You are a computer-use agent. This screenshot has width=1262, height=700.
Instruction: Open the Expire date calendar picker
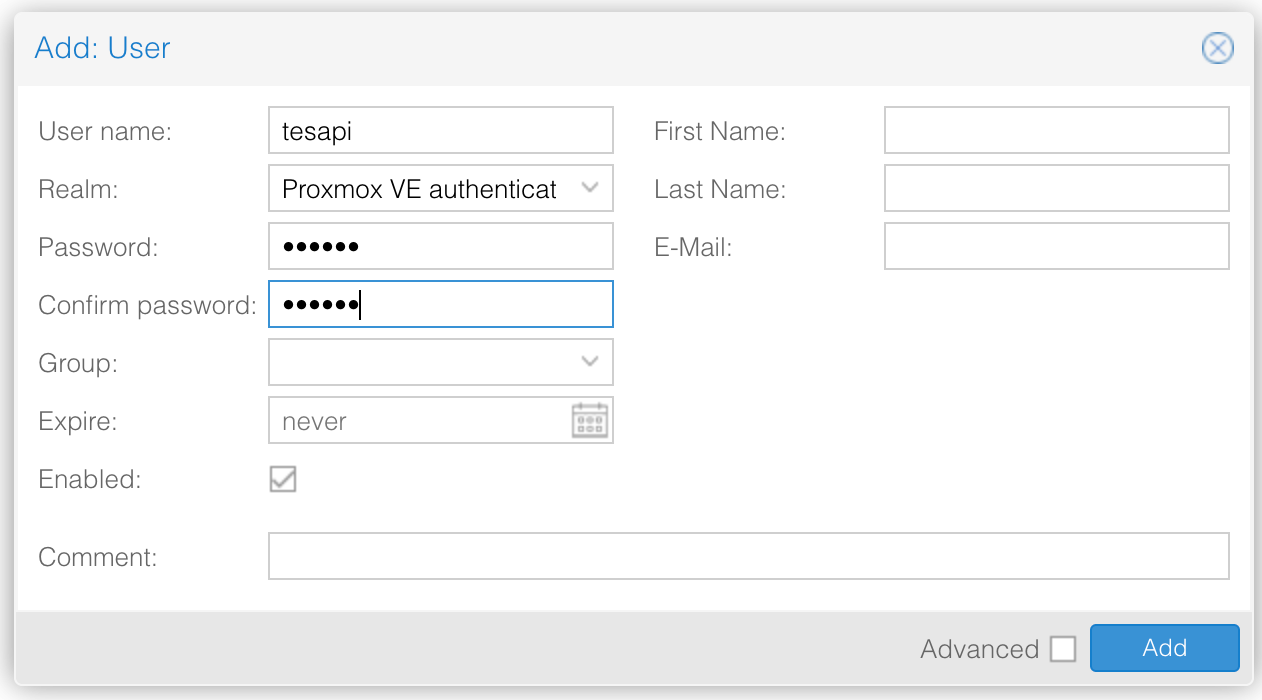[x=590, y=421]
